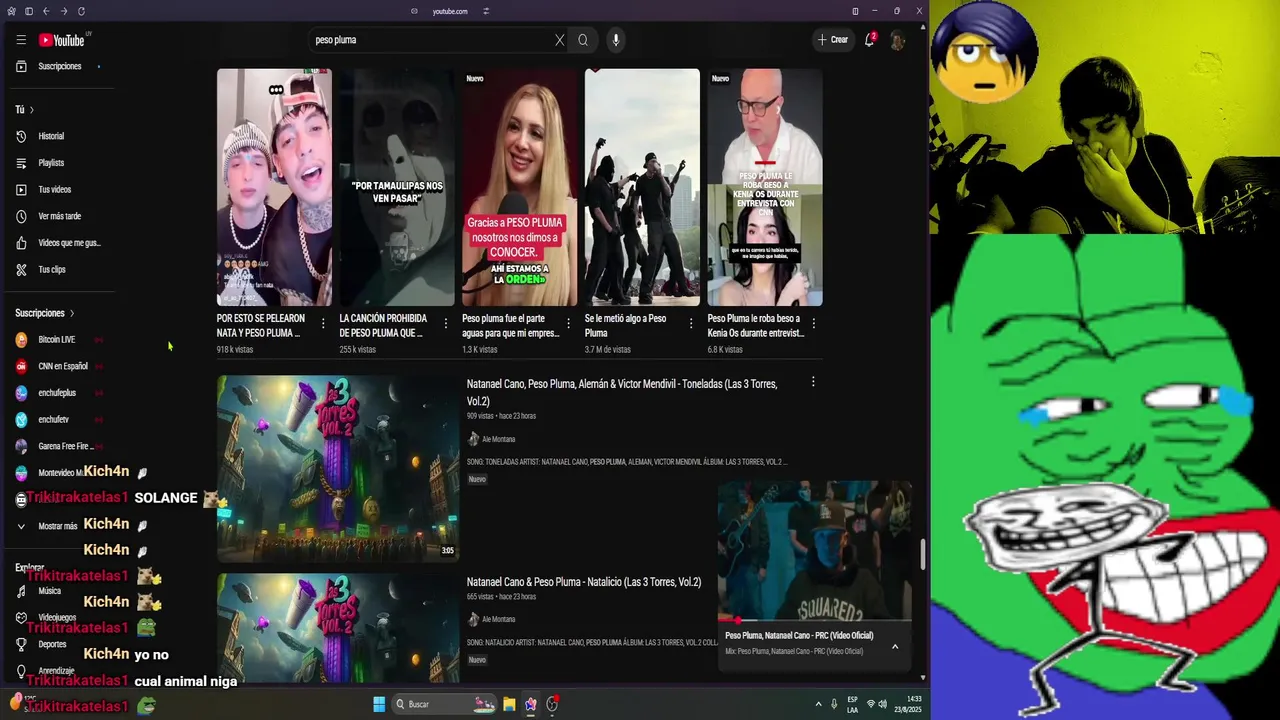1280x720 pixels.
Task: Open Ale Montana channel under Toneladas
Action: tap(499, 439)
